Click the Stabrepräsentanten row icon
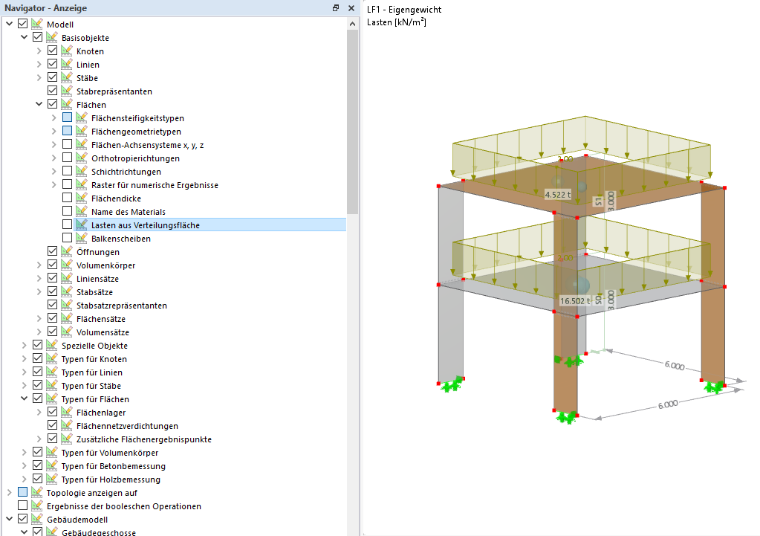The image size is (760, 536). click(x=67, y=91)
